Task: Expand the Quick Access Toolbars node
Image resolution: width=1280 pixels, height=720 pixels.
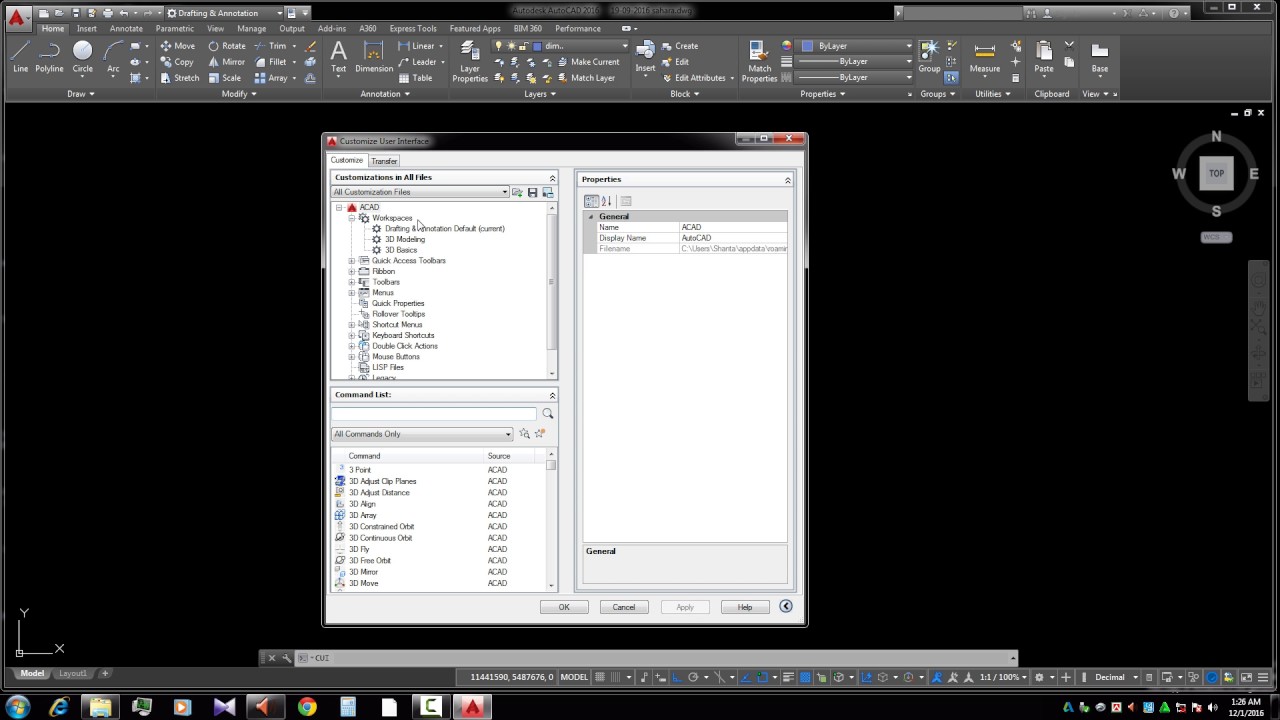Action: [352, 261]
